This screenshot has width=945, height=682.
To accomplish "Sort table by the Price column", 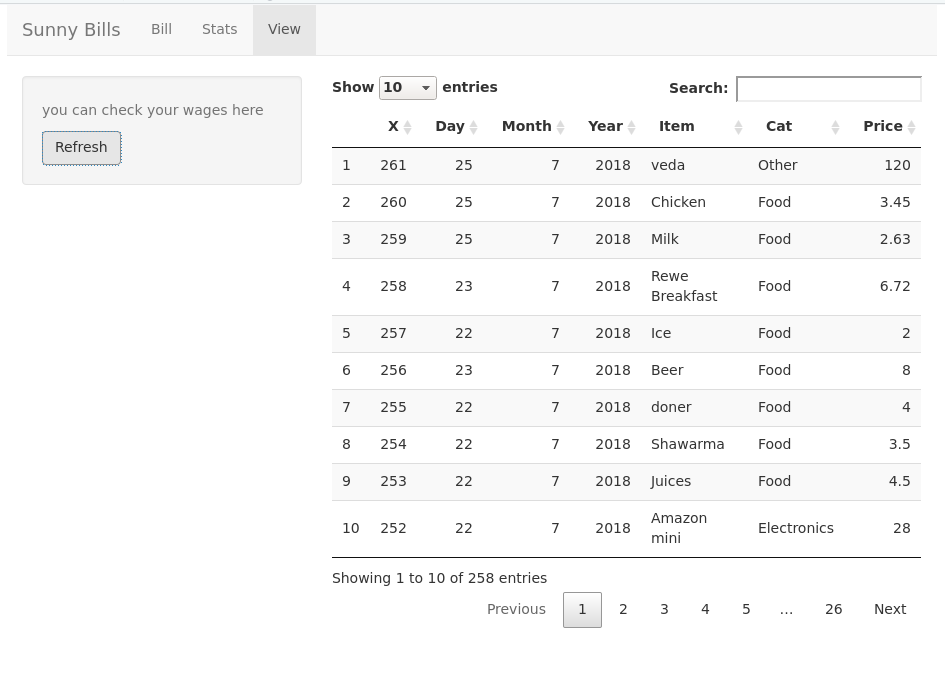I will 883,127.
